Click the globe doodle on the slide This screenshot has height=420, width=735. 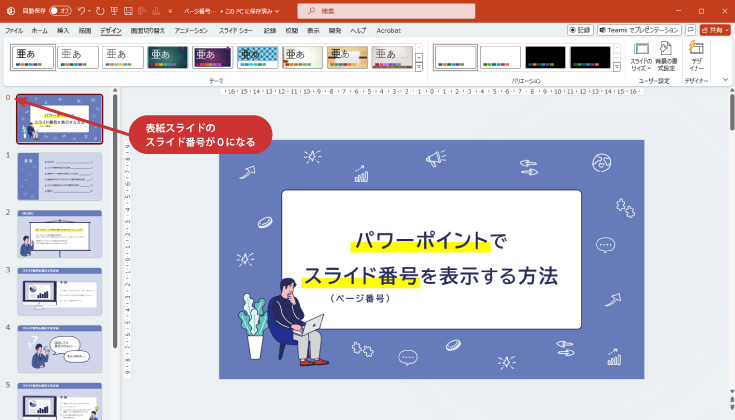[601, 163]
